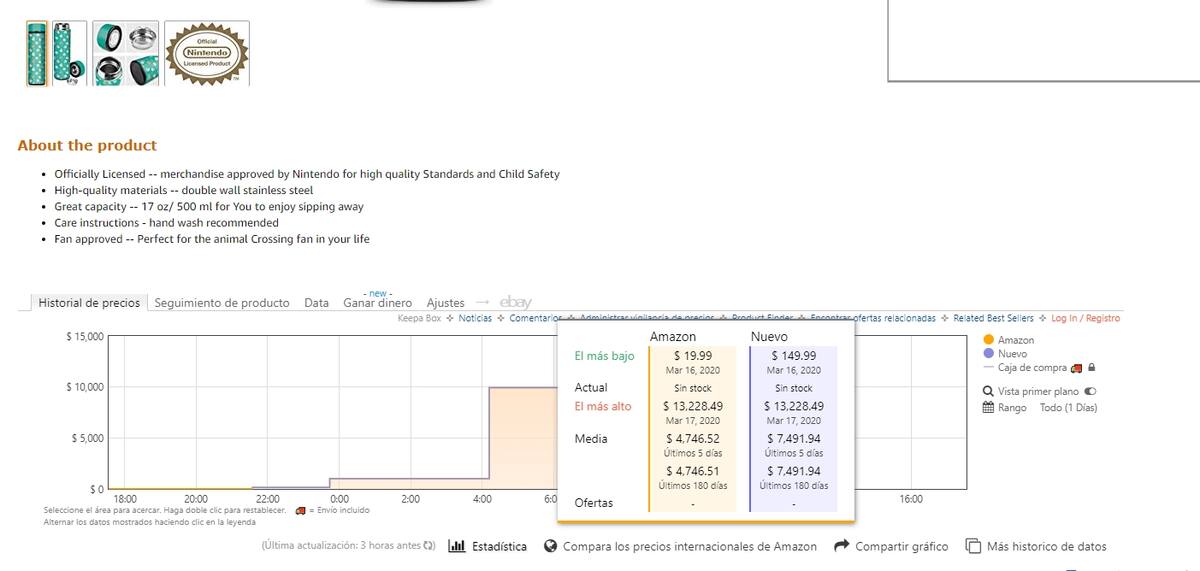
Task: Open the Keepa Box link
Action: coord(419,318)
